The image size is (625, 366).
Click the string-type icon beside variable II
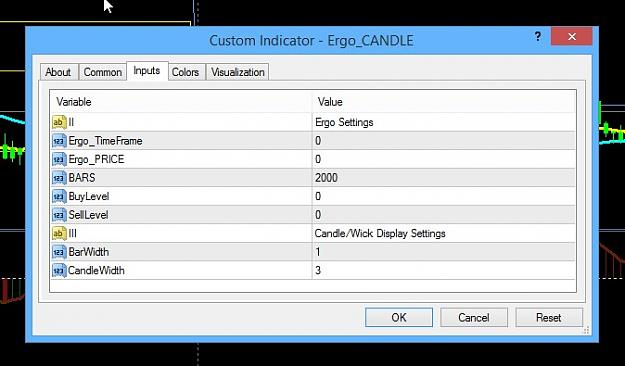[59, 122]
